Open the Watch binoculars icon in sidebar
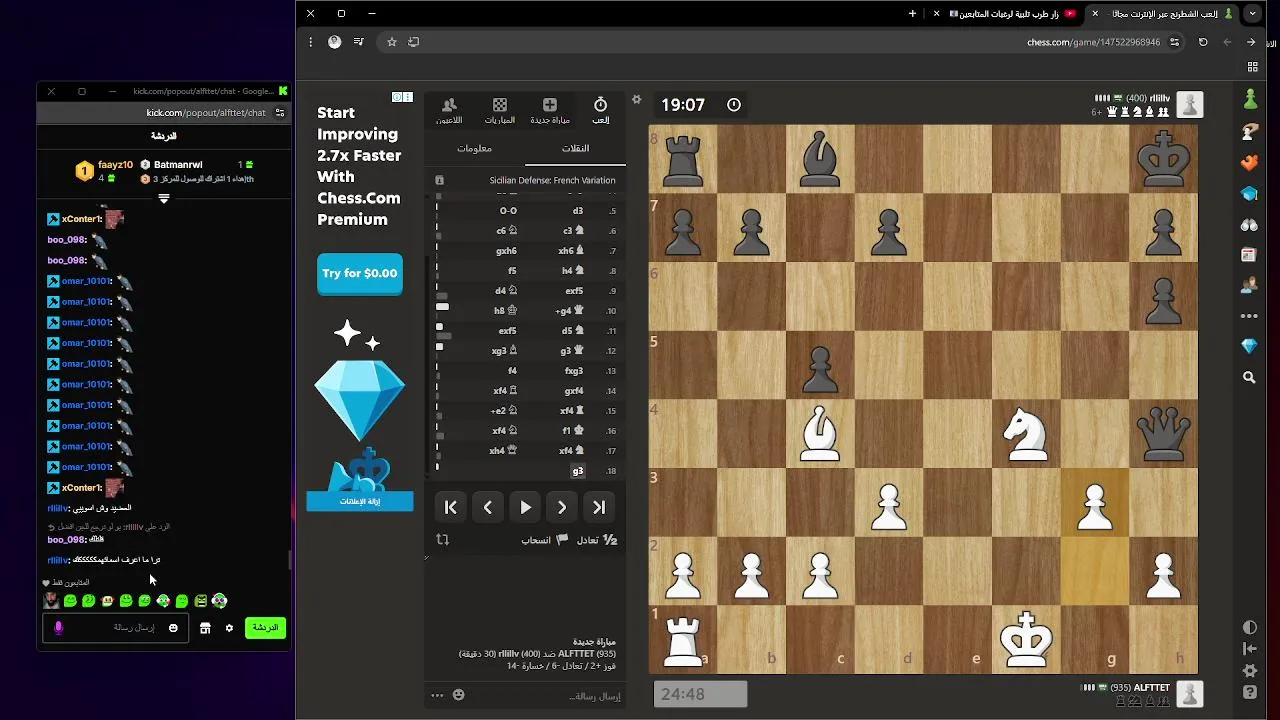The image size is (1280, 720). pyautogui.click(x=1250, y=224)
